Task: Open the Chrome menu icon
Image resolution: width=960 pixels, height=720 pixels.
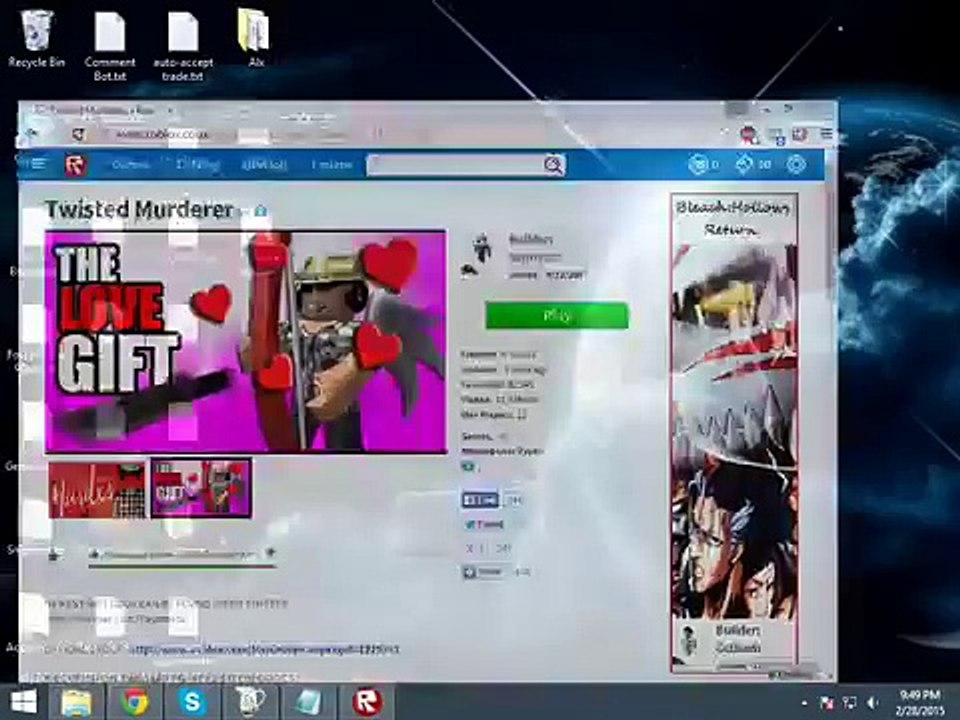Action: click(x=826, y=133)
